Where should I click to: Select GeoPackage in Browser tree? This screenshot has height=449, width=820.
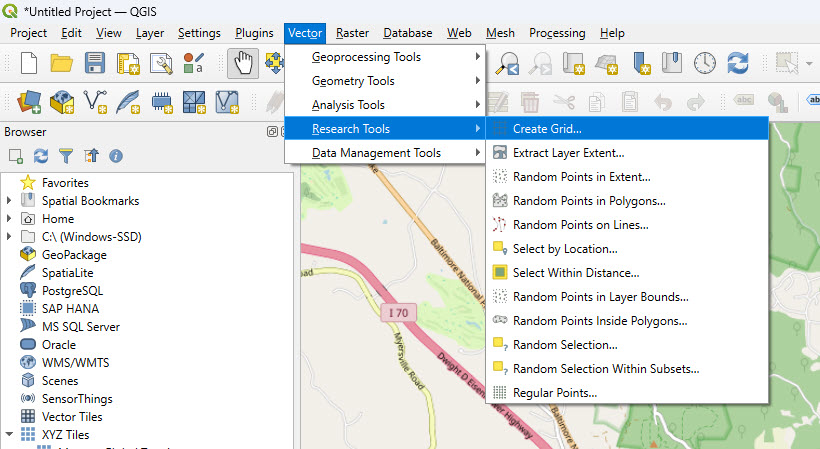click(x=74, y=255)
